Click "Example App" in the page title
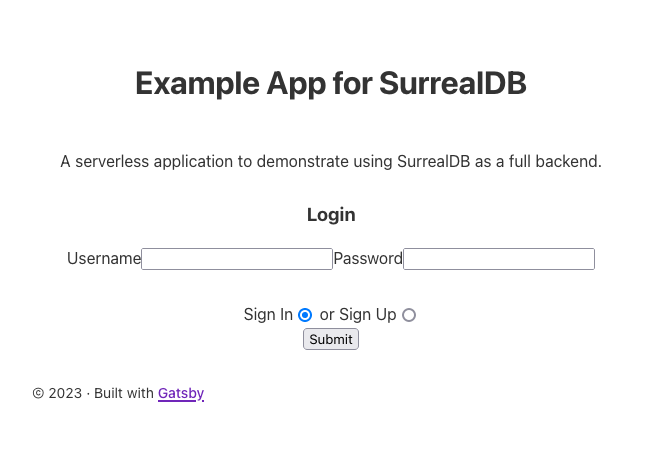 230,83
